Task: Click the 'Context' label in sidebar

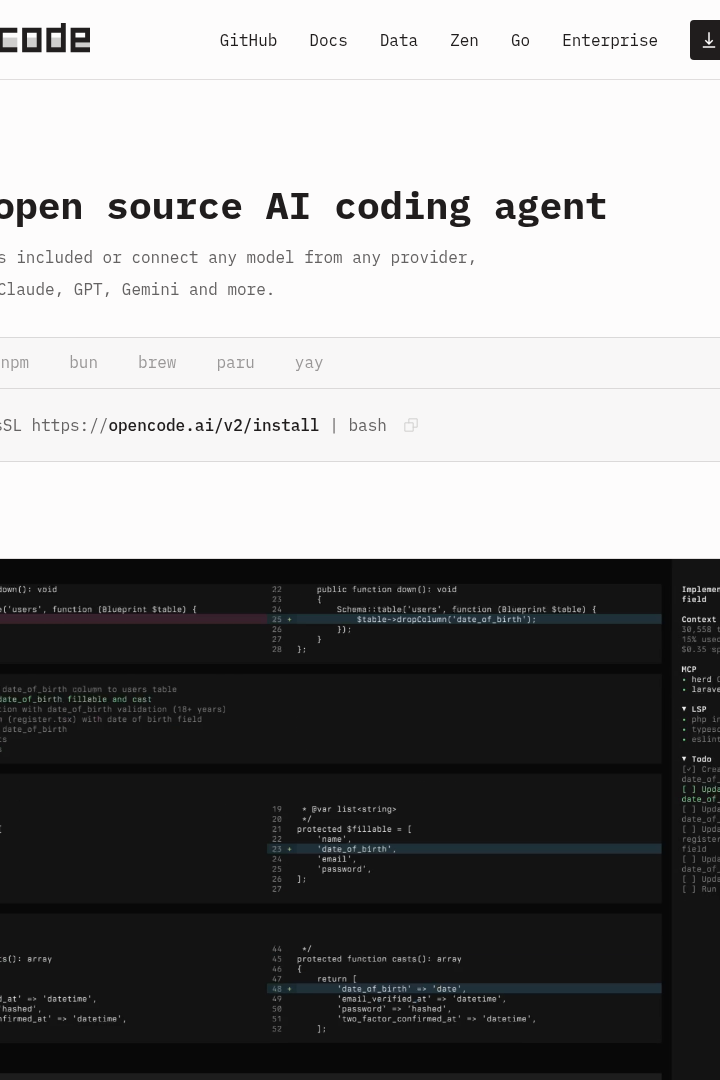Action: pos(699,619)
